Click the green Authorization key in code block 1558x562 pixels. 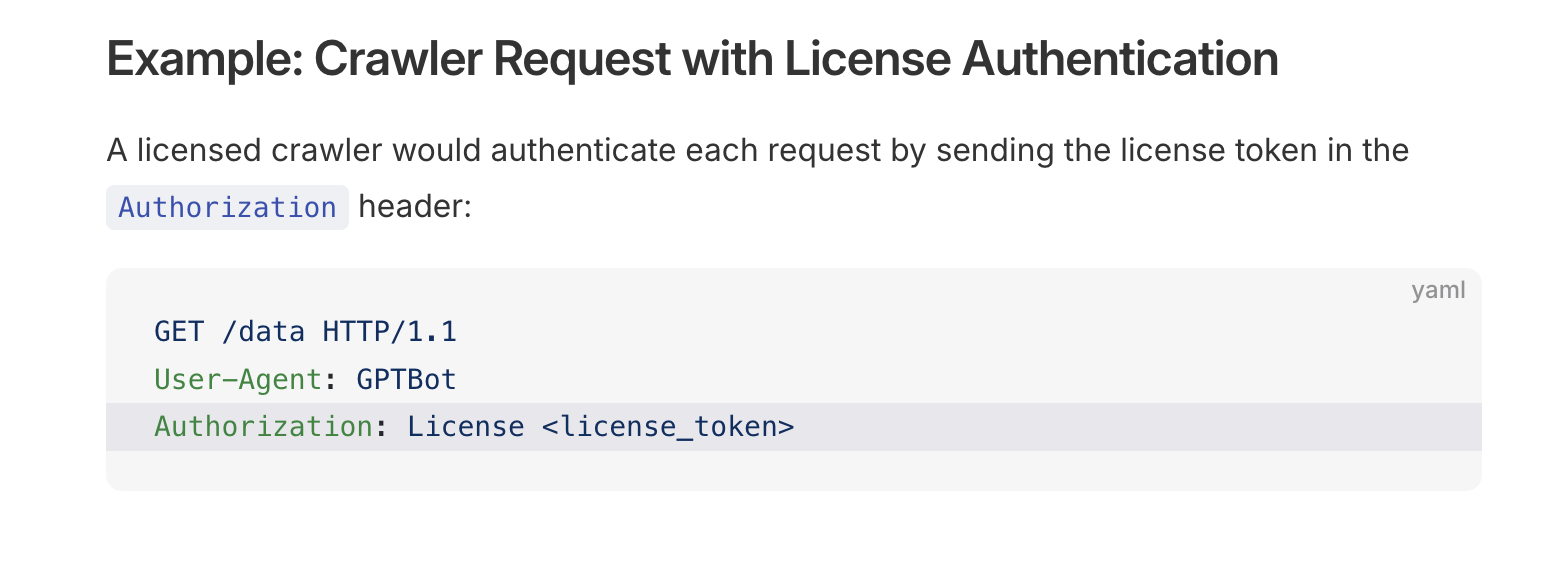pos(263,427)
